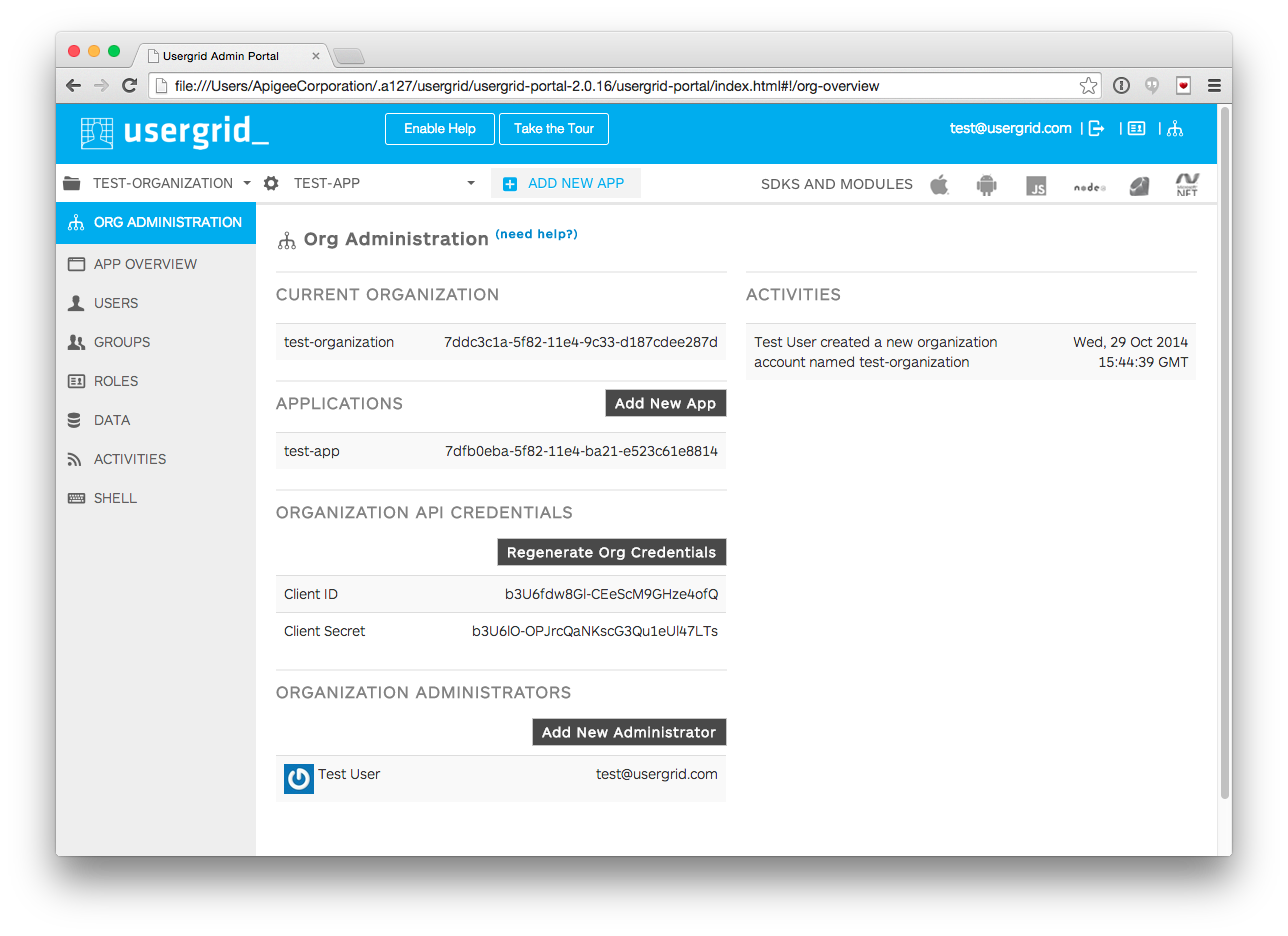Image resolution: width=1288 pixels, height=936 pixels.
Task: Click the test-app application name
Action: coord(312,451)
